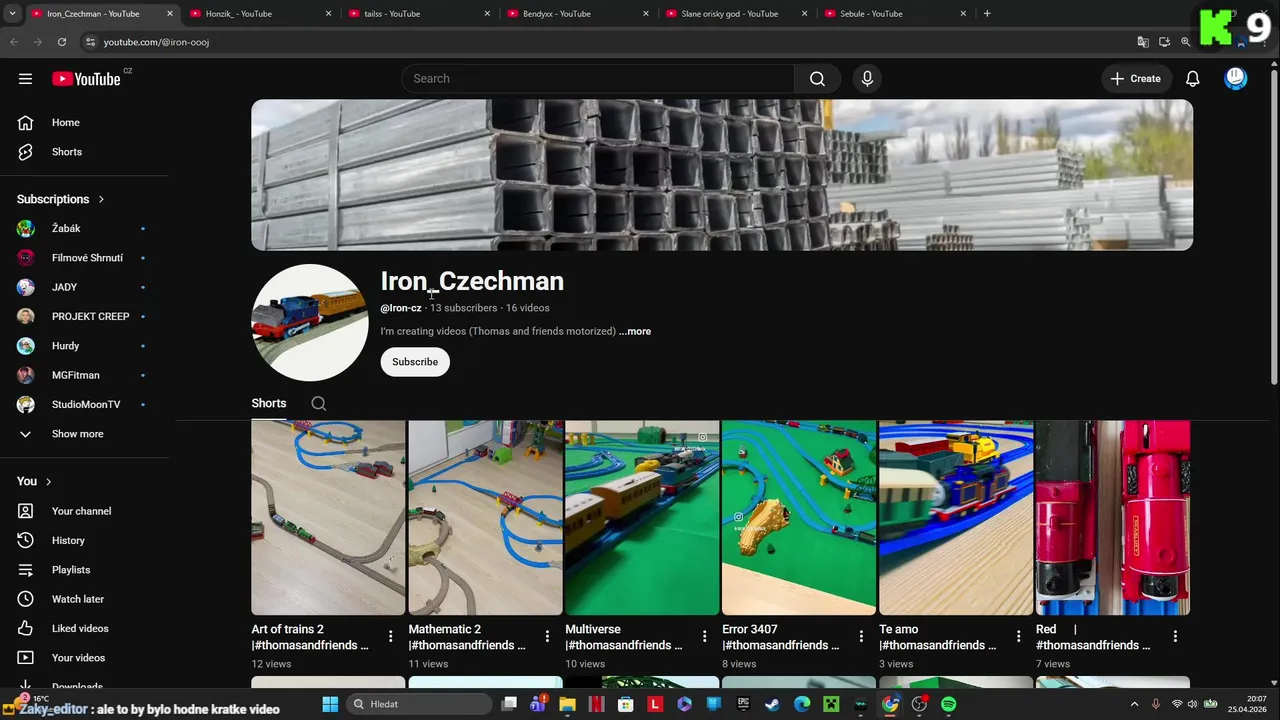The height and width of the screenshot is (720, 1280).
Task: Select the Shorts channel tab
Action: [269, 403]
